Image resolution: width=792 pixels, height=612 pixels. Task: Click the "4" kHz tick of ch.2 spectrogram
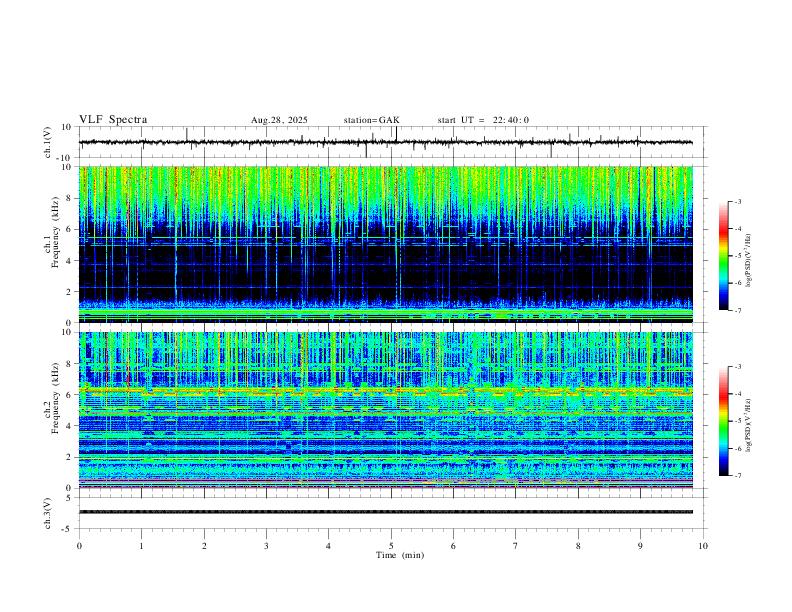pyautogui.click(x=70, y=426)
